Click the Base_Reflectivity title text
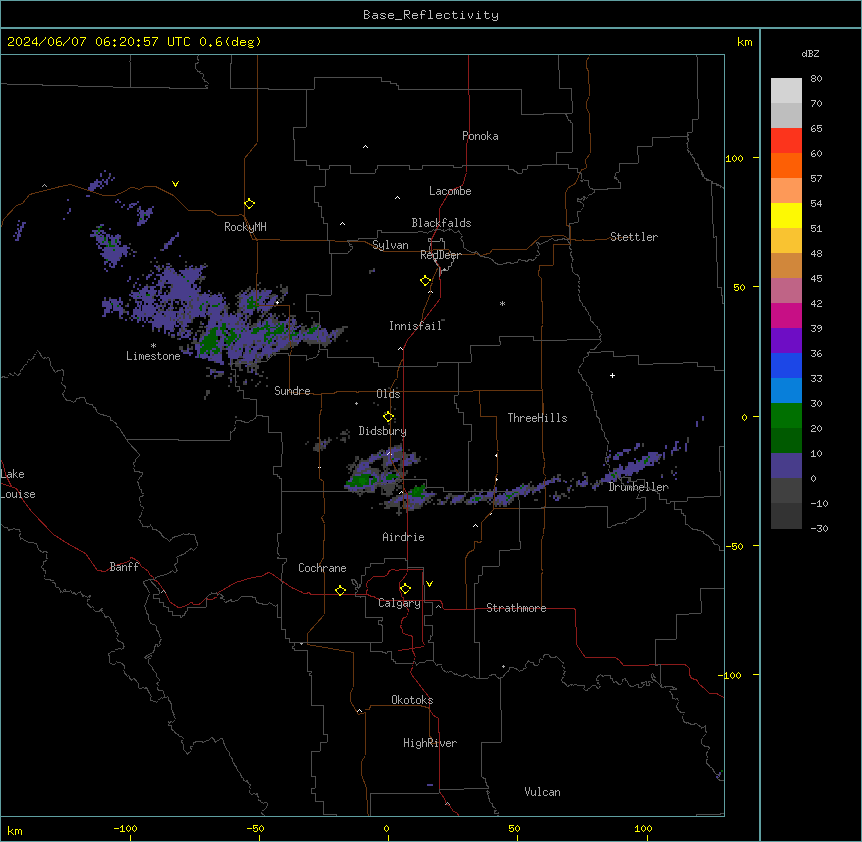The image size is (862, 842). click(x=431, y=15)
